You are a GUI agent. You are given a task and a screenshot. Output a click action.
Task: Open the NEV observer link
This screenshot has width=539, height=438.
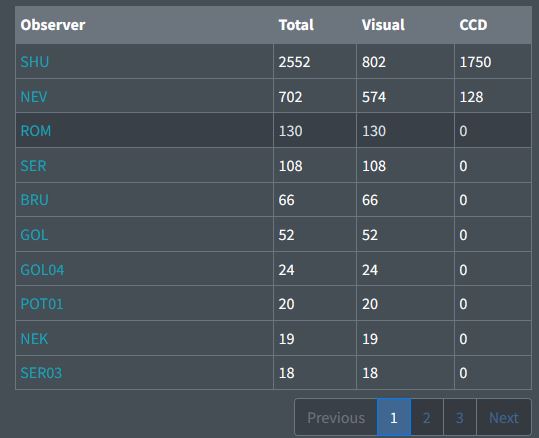click(34, 97)
